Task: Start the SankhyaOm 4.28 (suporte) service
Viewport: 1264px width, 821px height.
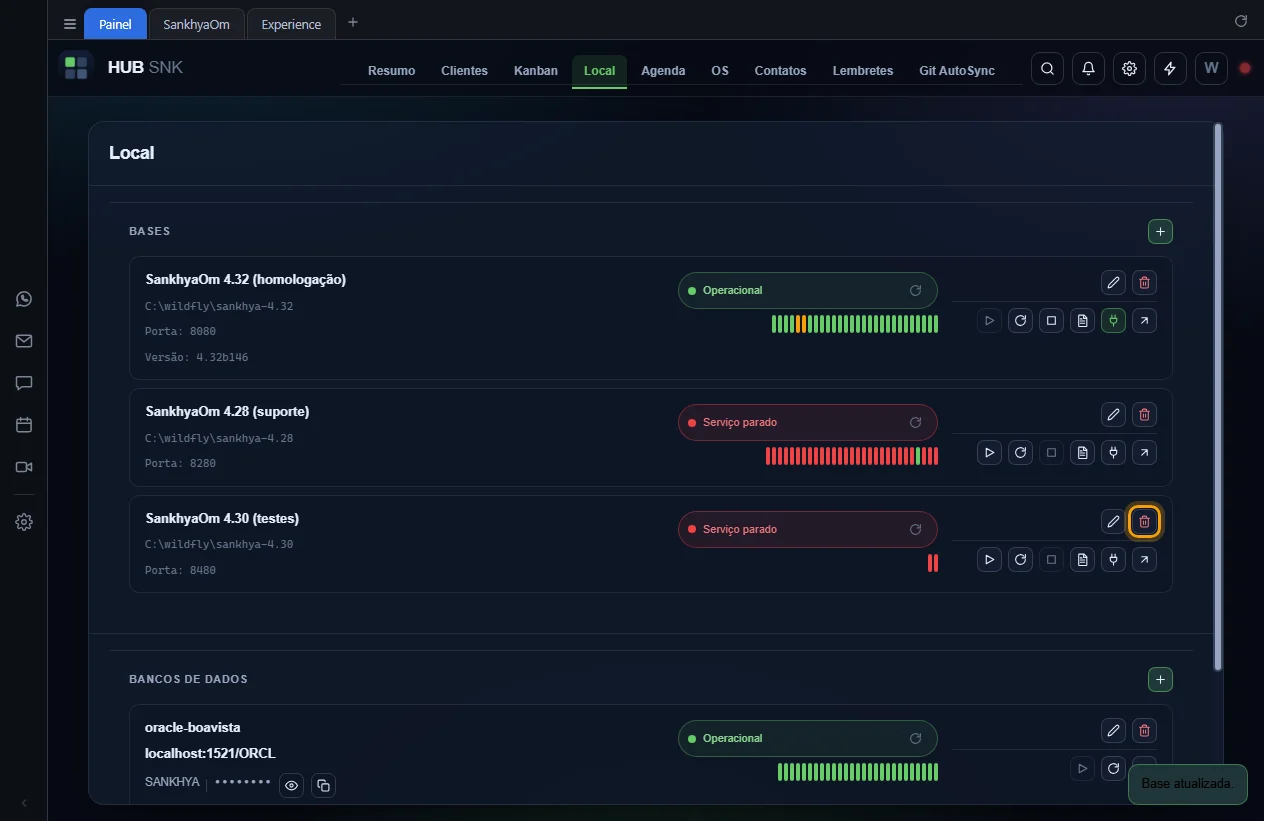Action: pos(989,453)
